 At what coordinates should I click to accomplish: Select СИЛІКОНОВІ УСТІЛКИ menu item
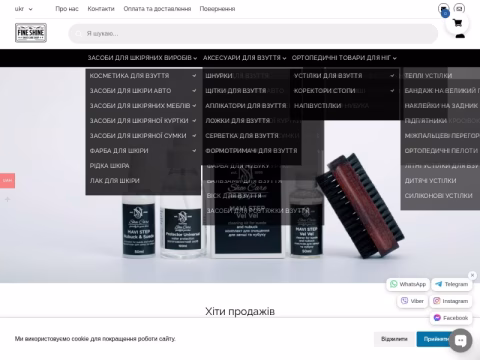[x=438, y=196]
